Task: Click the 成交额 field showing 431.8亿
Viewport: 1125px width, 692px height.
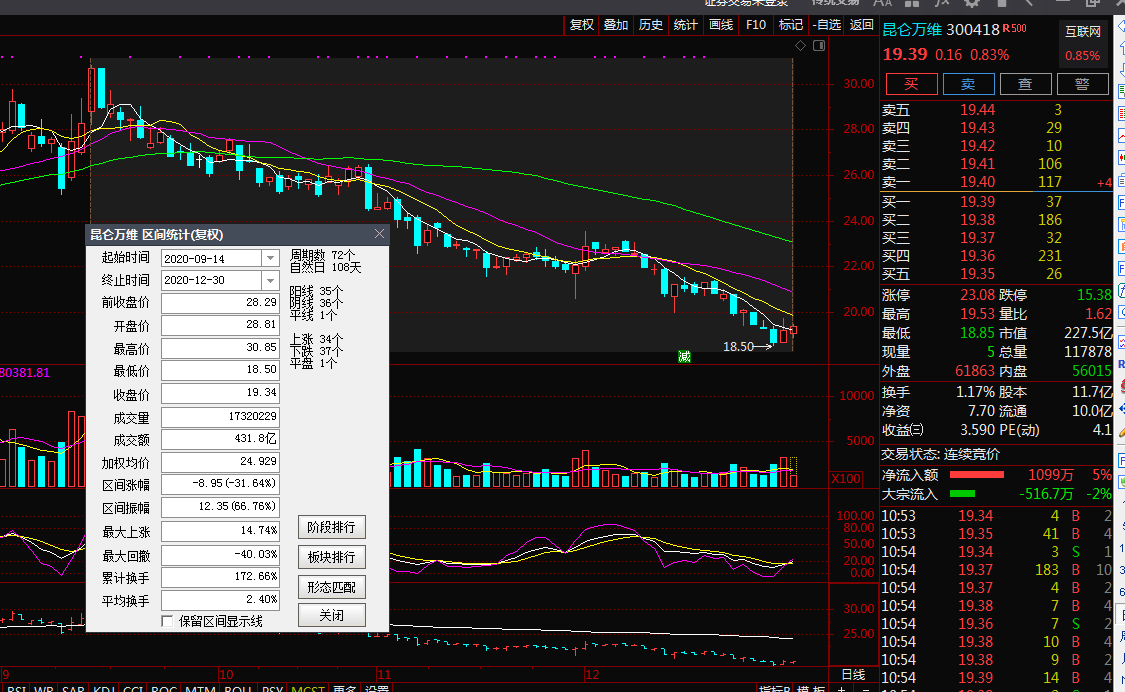Action: (220, 439)
